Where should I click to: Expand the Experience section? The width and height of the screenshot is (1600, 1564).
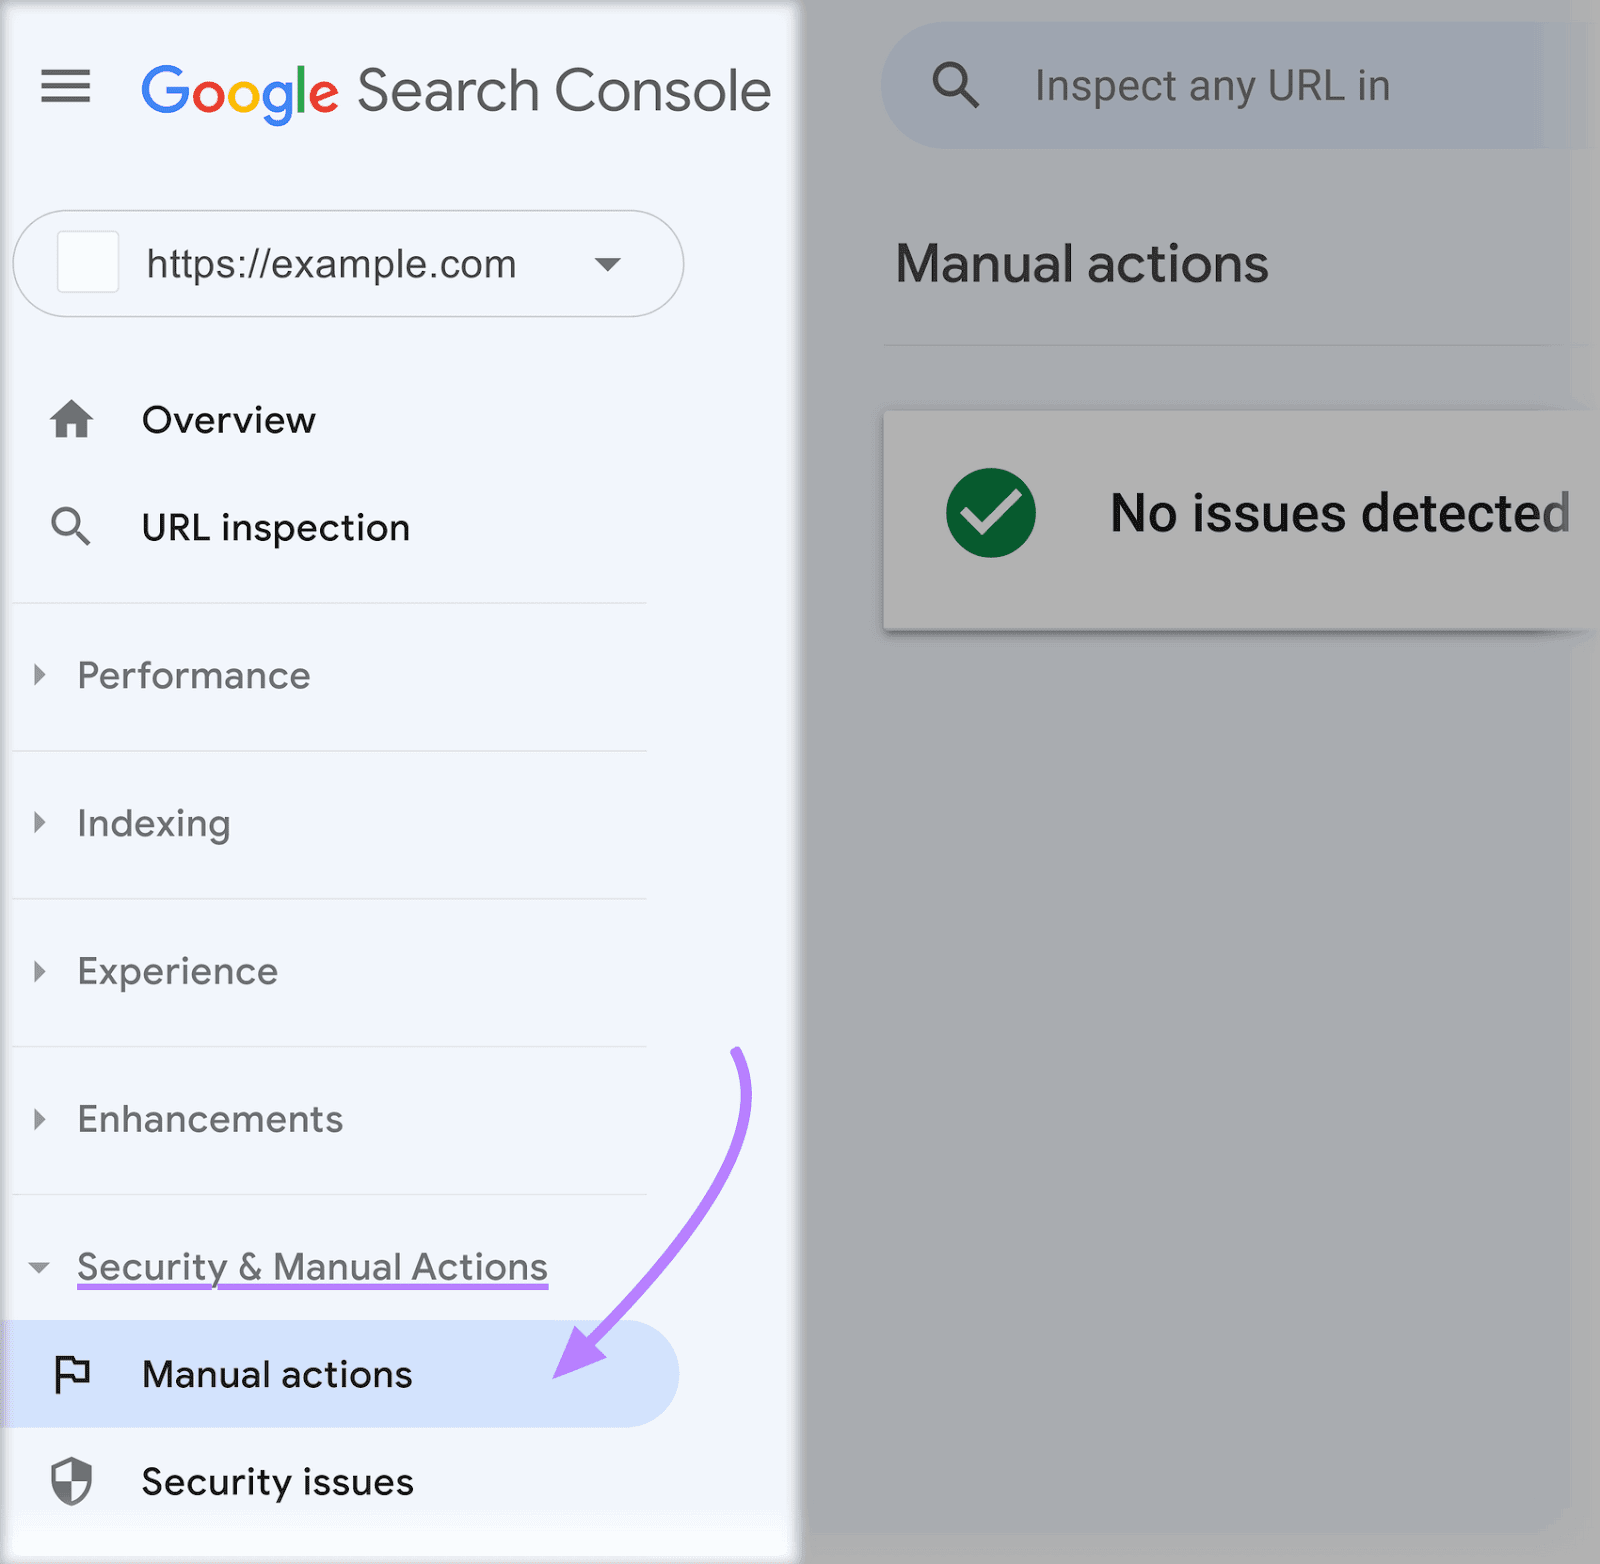pyautogui.click(x=40, y=970)
